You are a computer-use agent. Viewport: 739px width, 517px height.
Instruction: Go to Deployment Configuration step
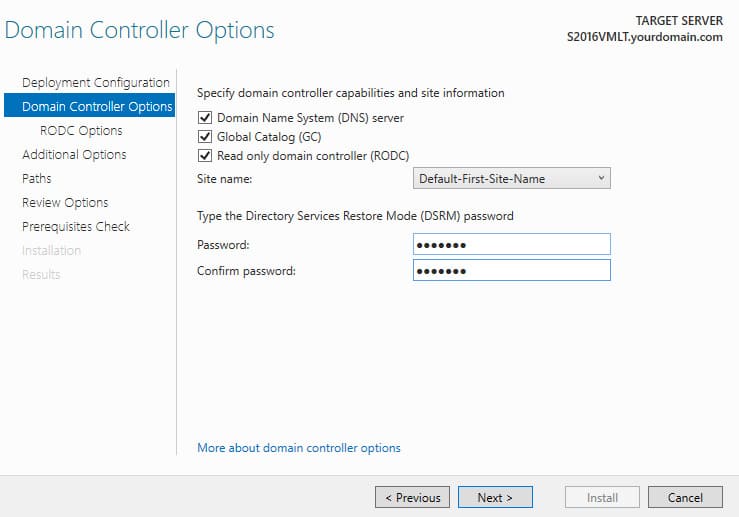96,82
